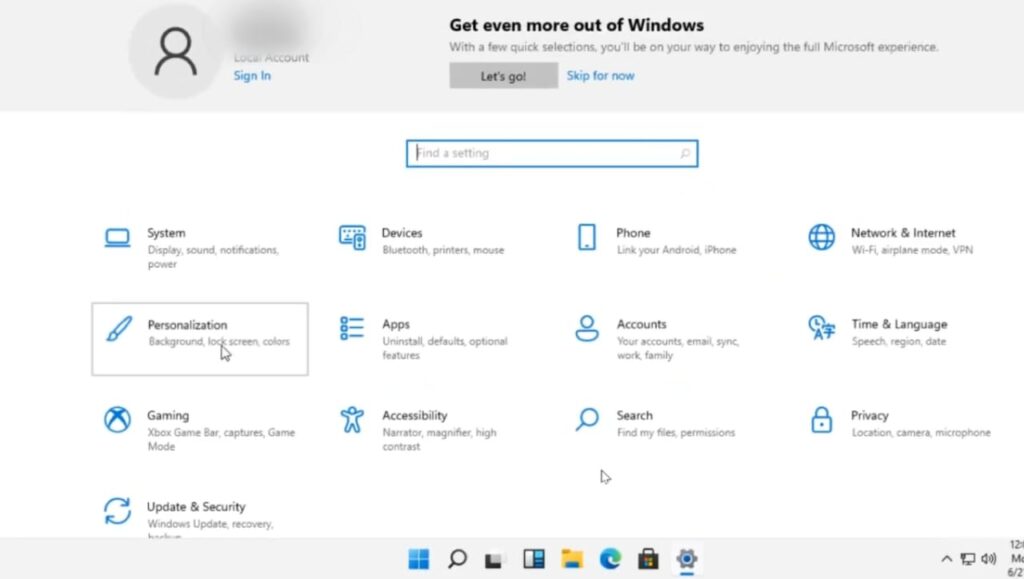Open the Search category title
The height and width of the screenshot is (579, 1024).
point(634,416)
